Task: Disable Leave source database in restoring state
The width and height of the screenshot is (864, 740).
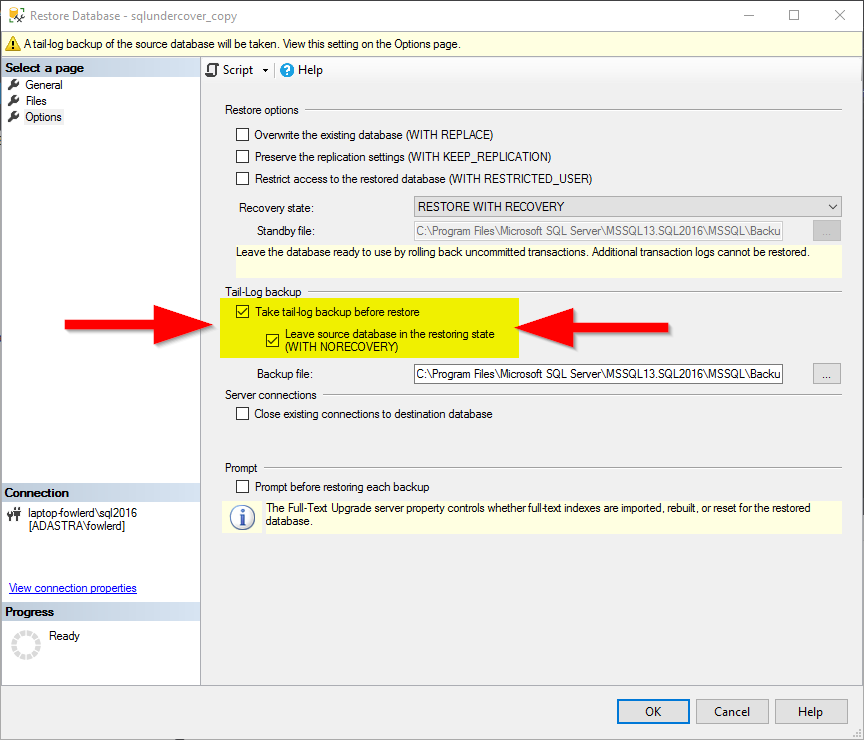Action: point(272,340)
